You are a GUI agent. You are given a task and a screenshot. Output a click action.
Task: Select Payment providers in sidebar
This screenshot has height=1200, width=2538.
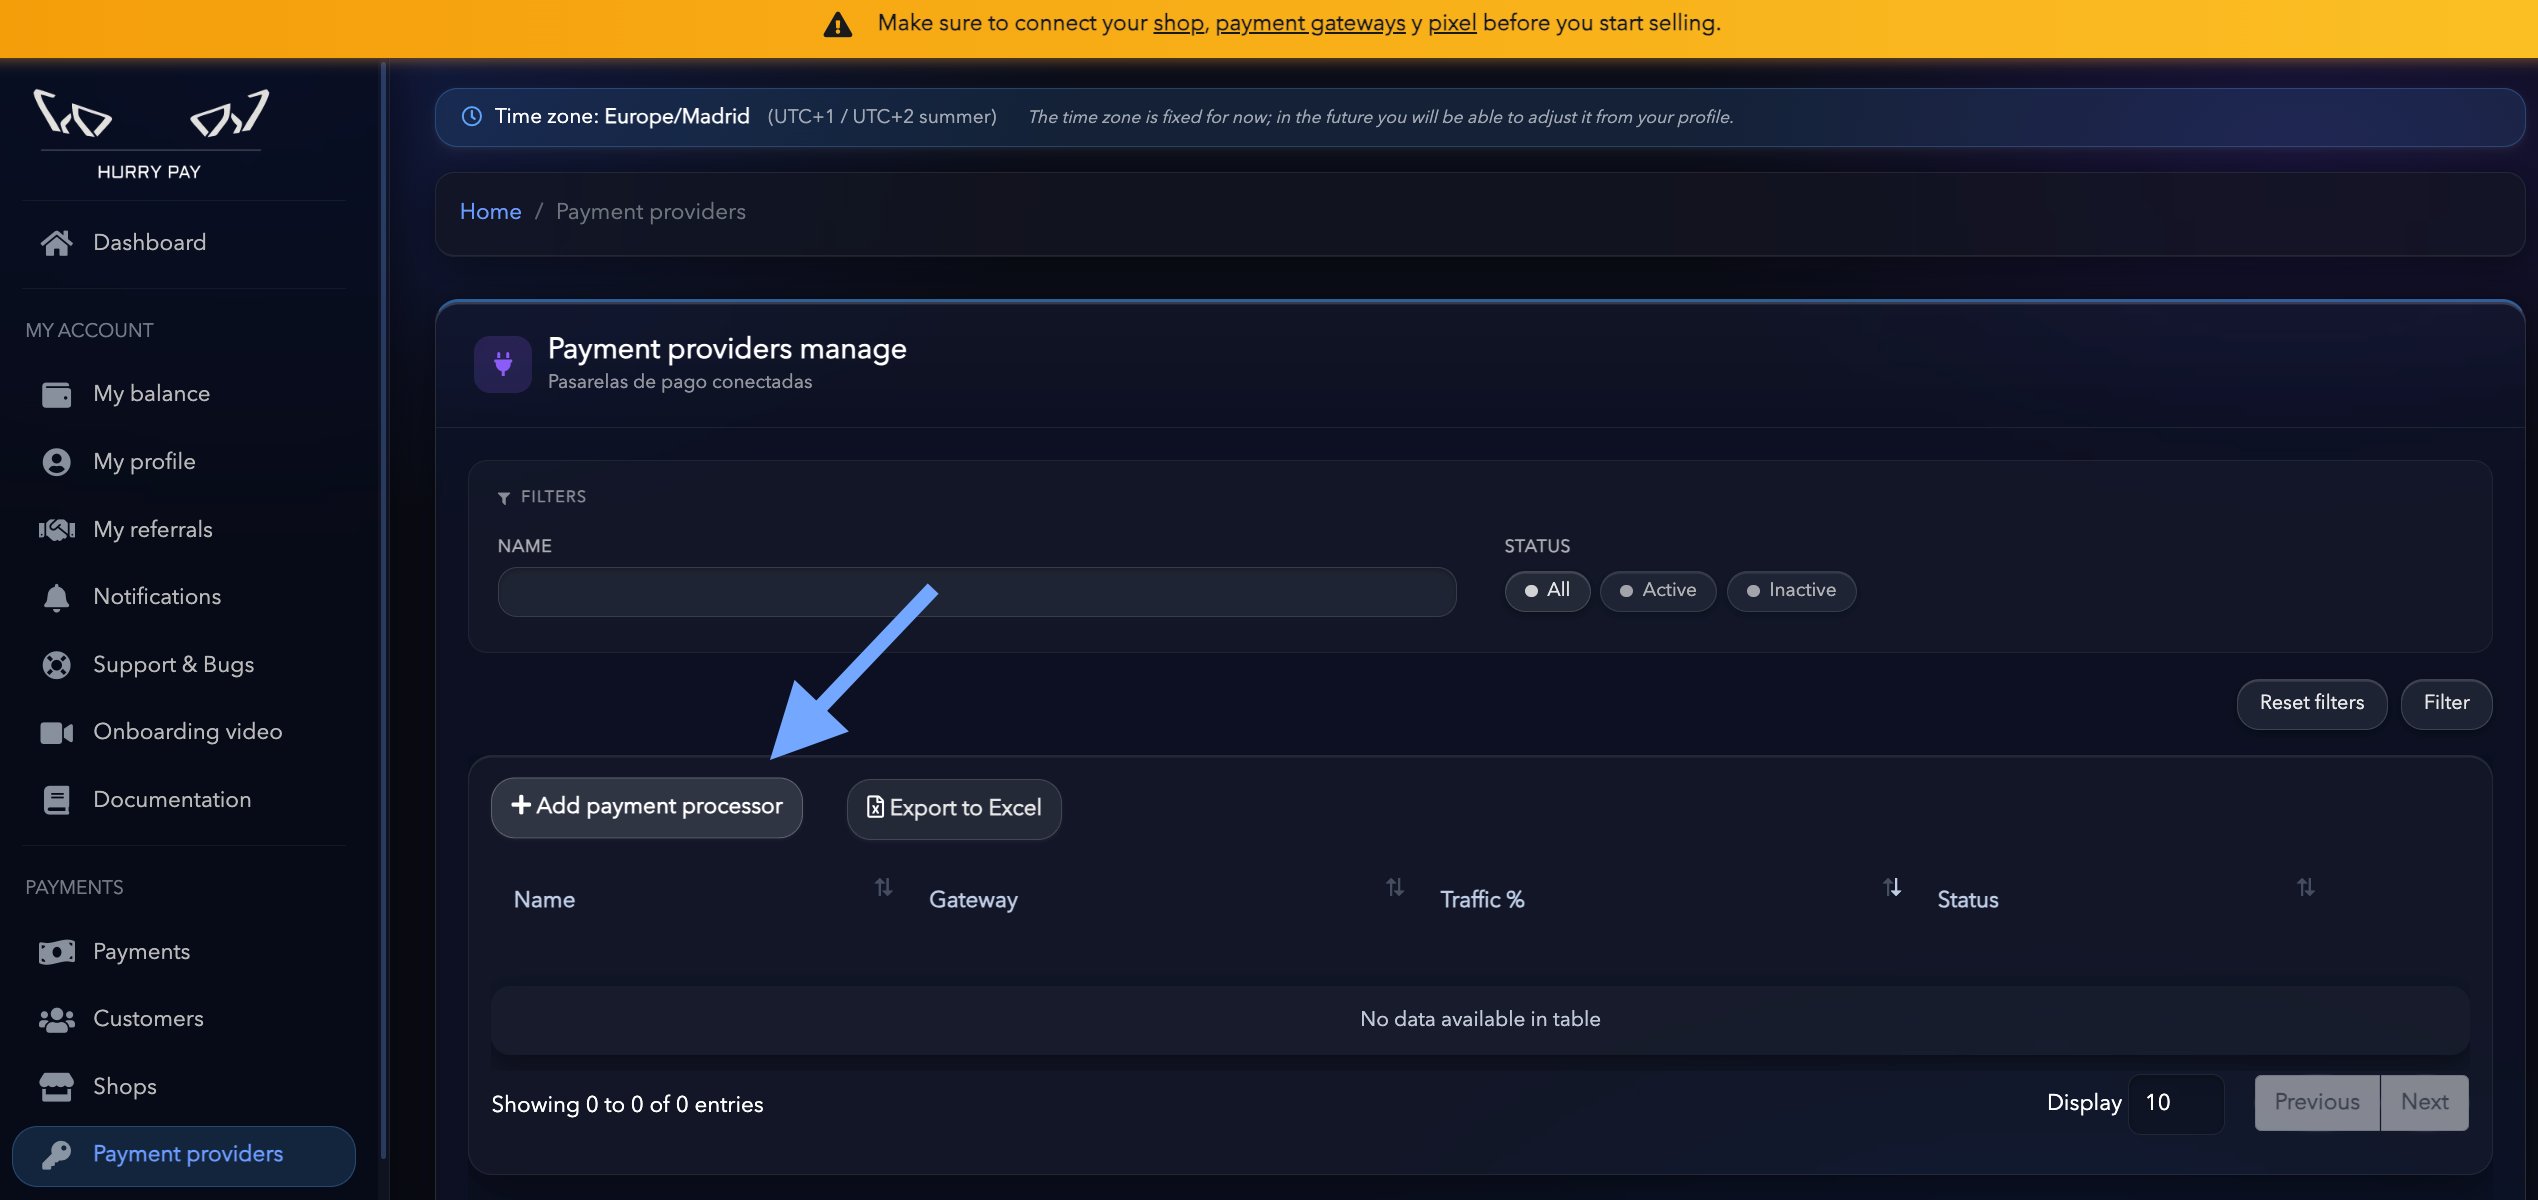click(184, 1156)
